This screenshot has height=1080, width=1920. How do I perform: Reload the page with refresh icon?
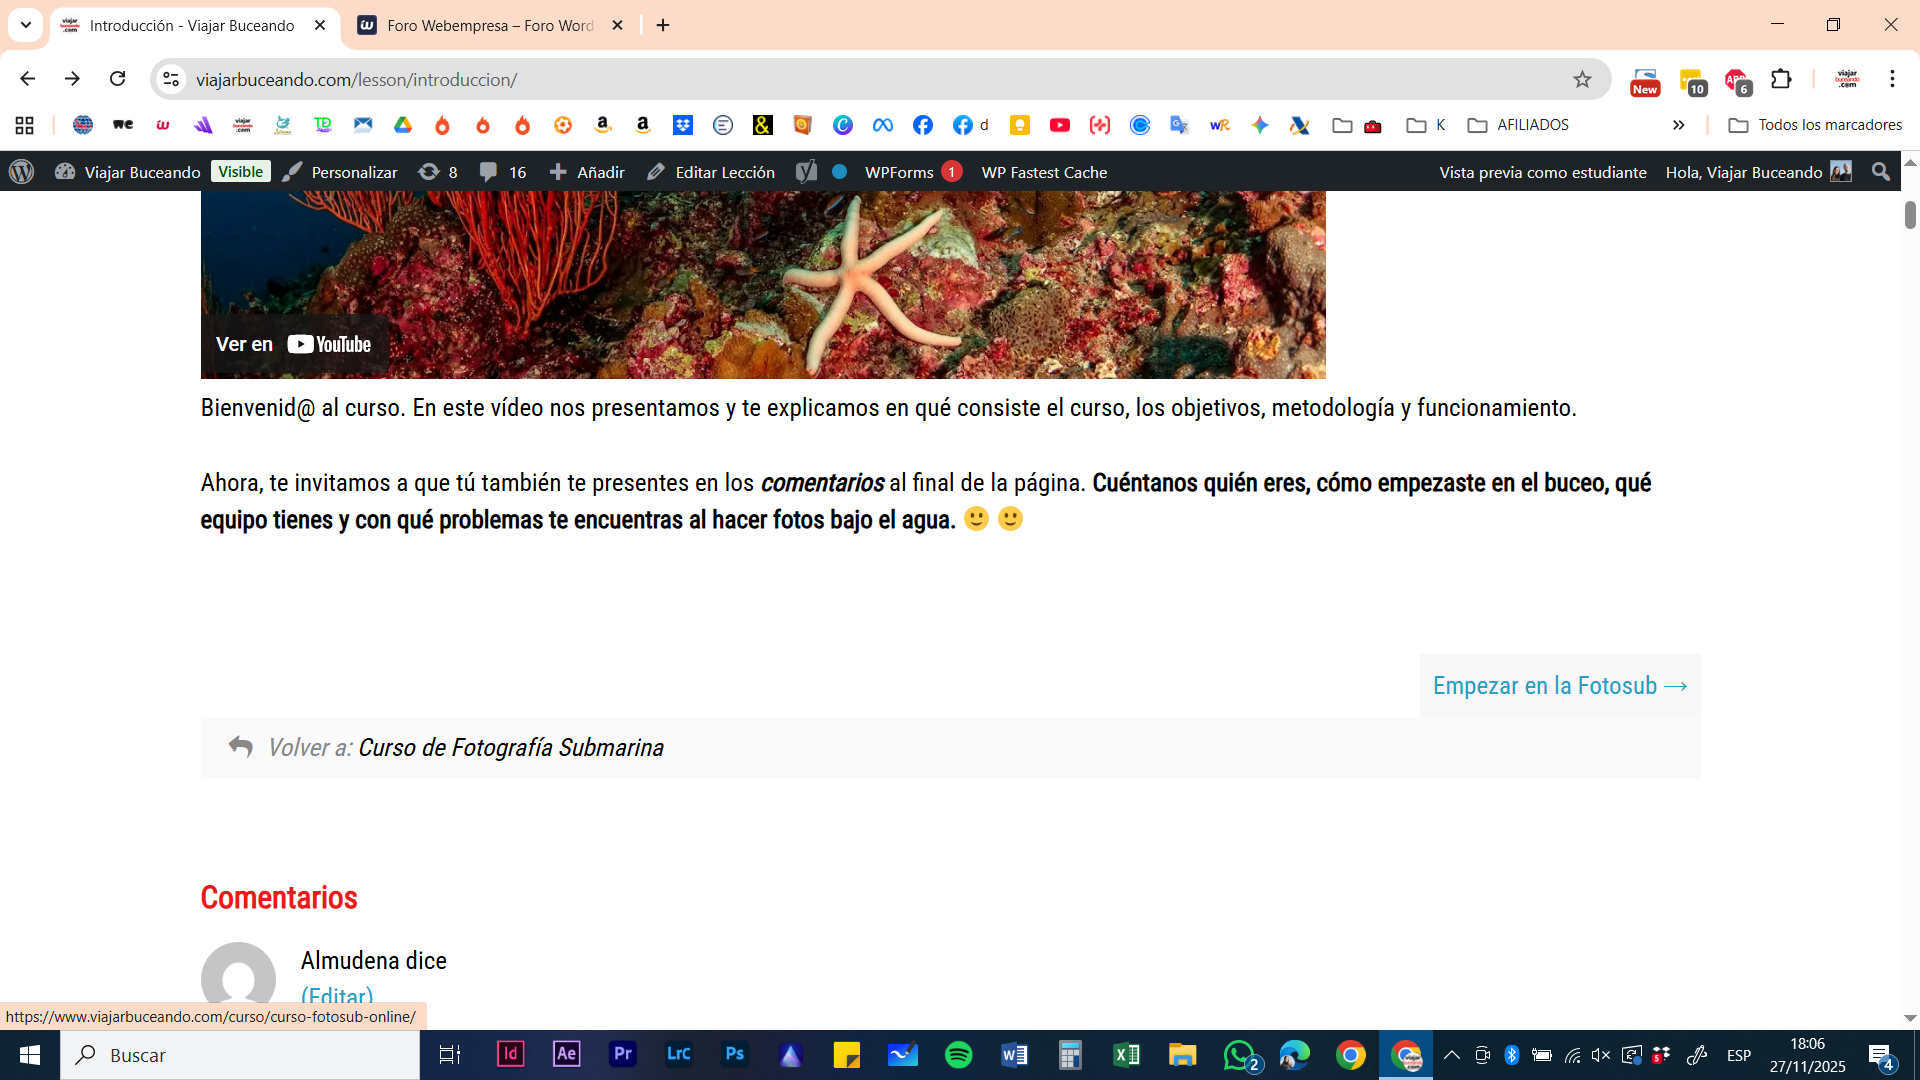point(118,79)
